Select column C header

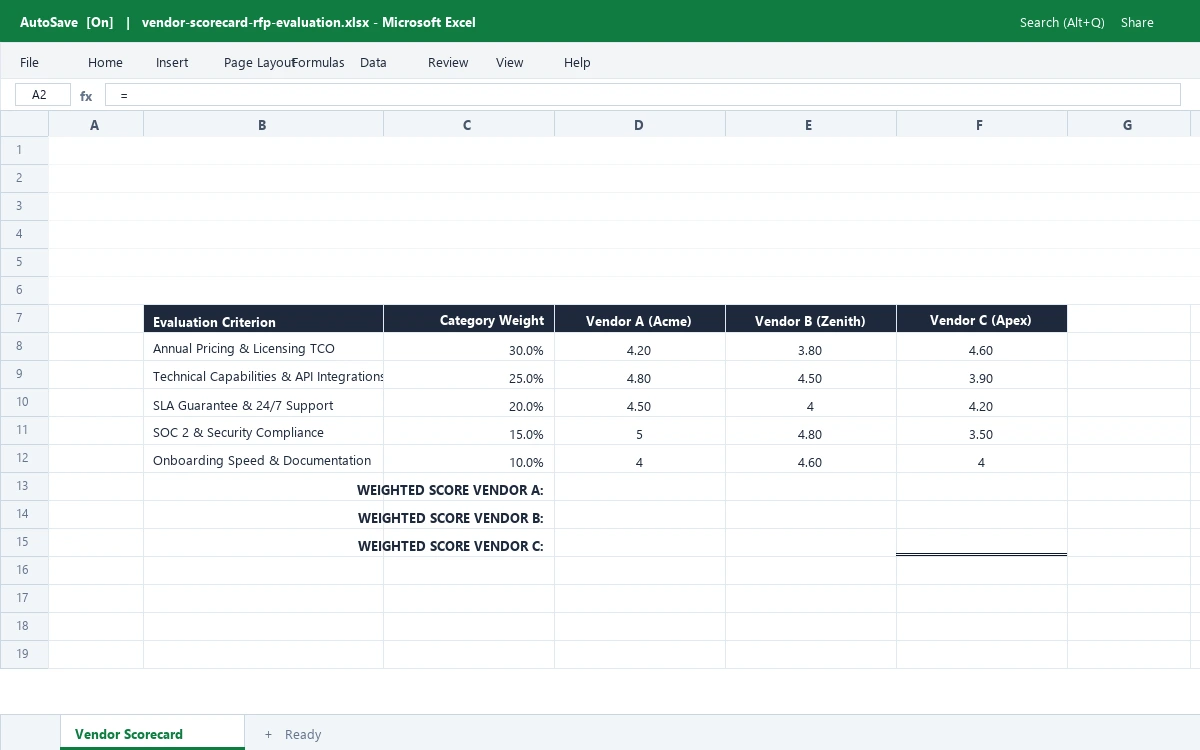pyautogui.click(x=467, y=125)
